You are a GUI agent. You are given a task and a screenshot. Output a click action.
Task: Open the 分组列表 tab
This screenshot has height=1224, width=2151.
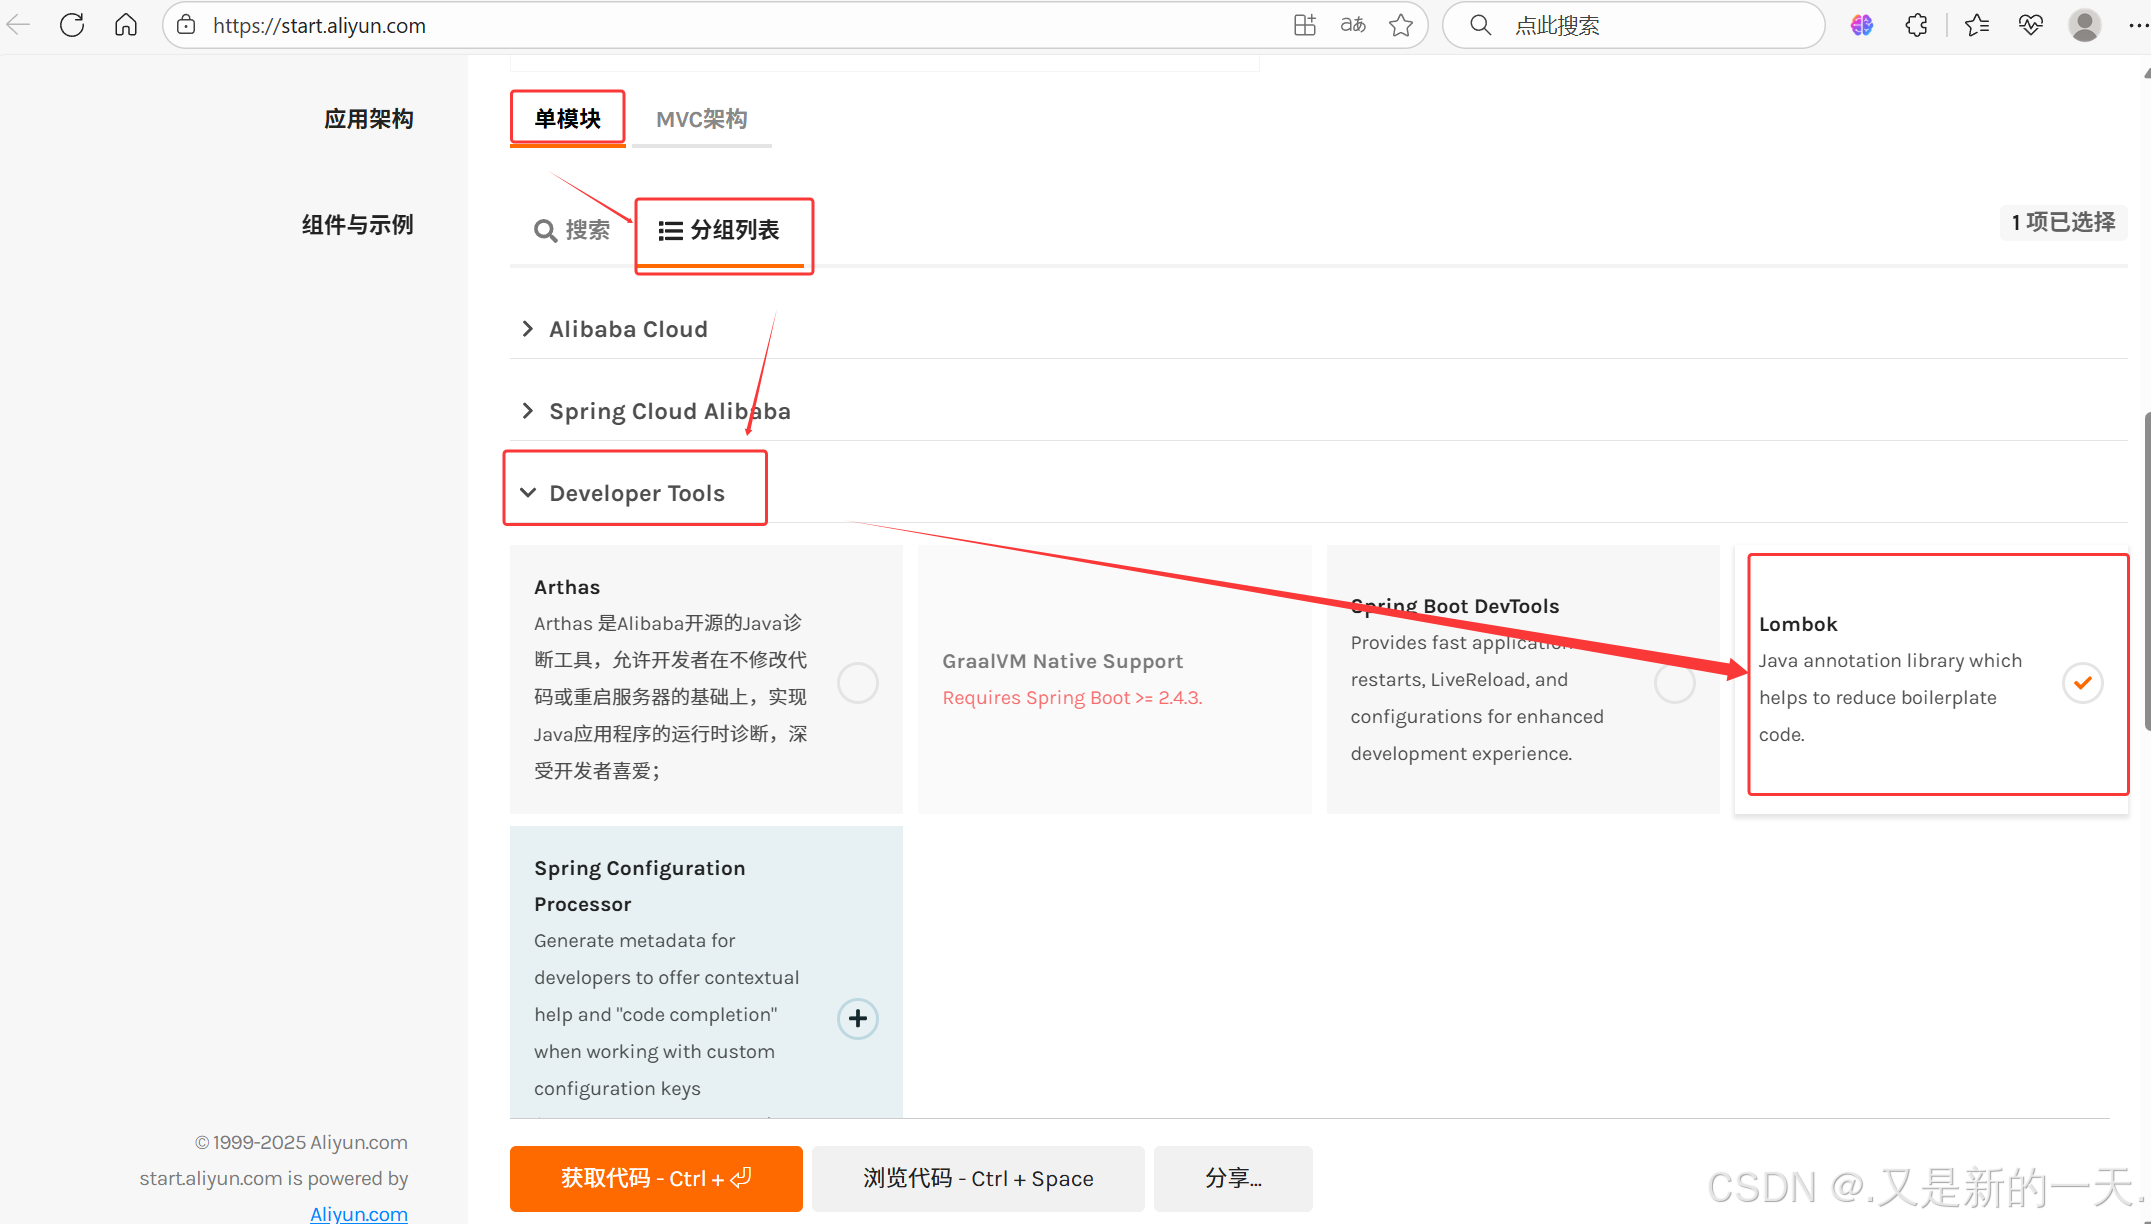click(719, 231)
